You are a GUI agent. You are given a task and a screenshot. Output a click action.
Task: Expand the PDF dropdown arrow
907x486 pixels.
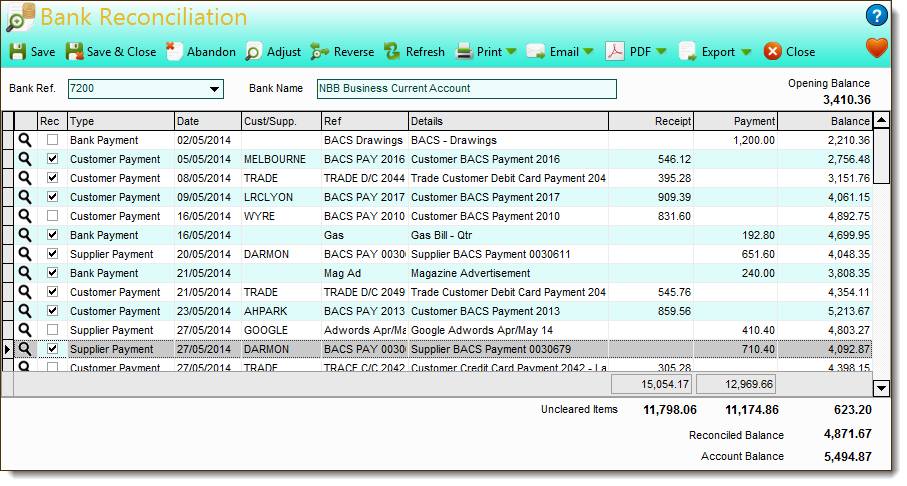coord(661,51)
